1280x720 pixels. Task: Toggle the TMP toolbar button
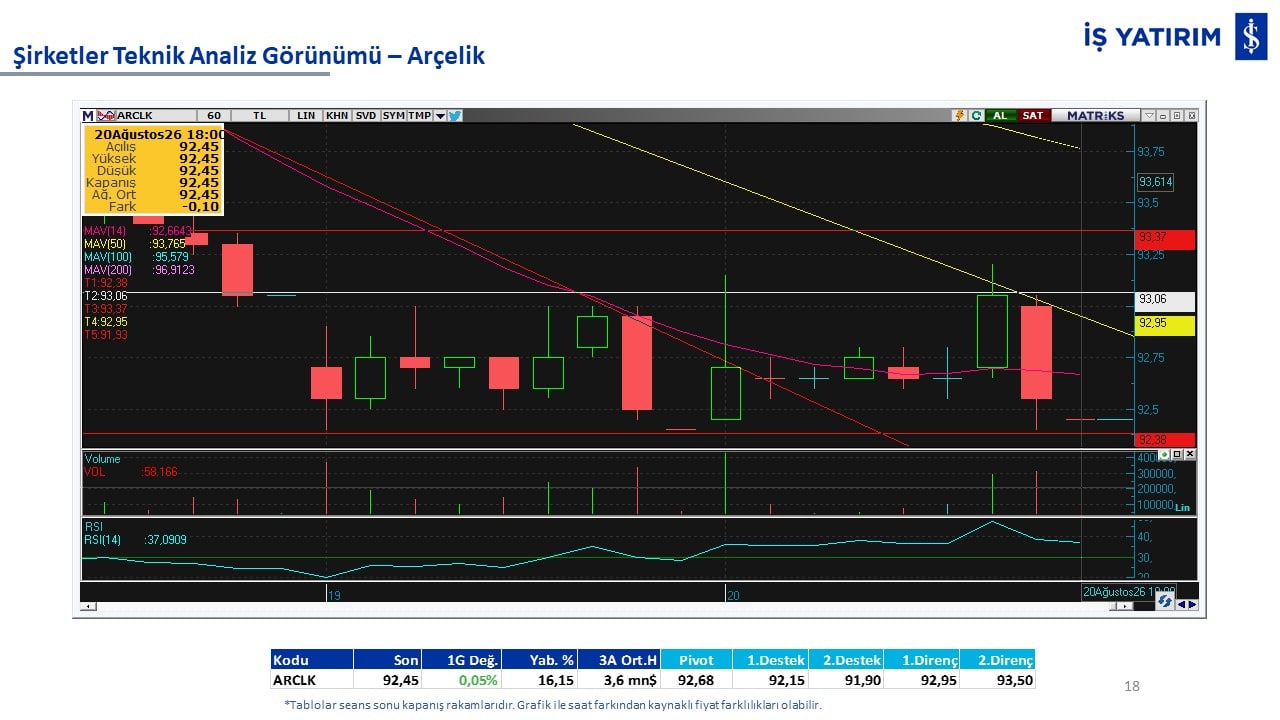click(x=420, y=116)
